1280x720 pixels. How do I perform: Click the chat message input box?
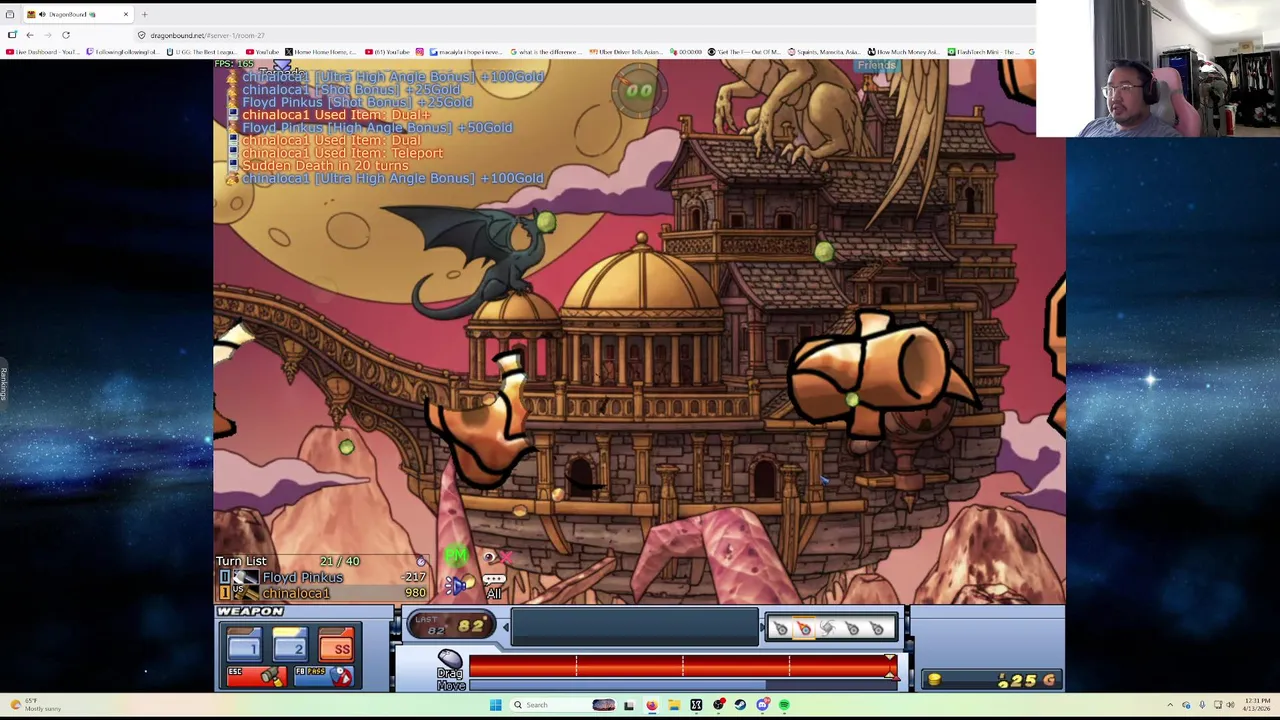coord(635,628)
